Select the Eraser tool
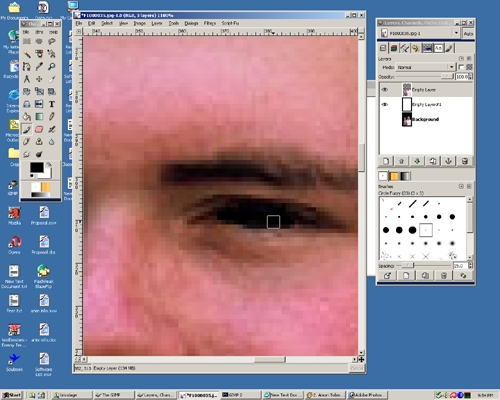 pyautogui.click(x=39, y=129)
